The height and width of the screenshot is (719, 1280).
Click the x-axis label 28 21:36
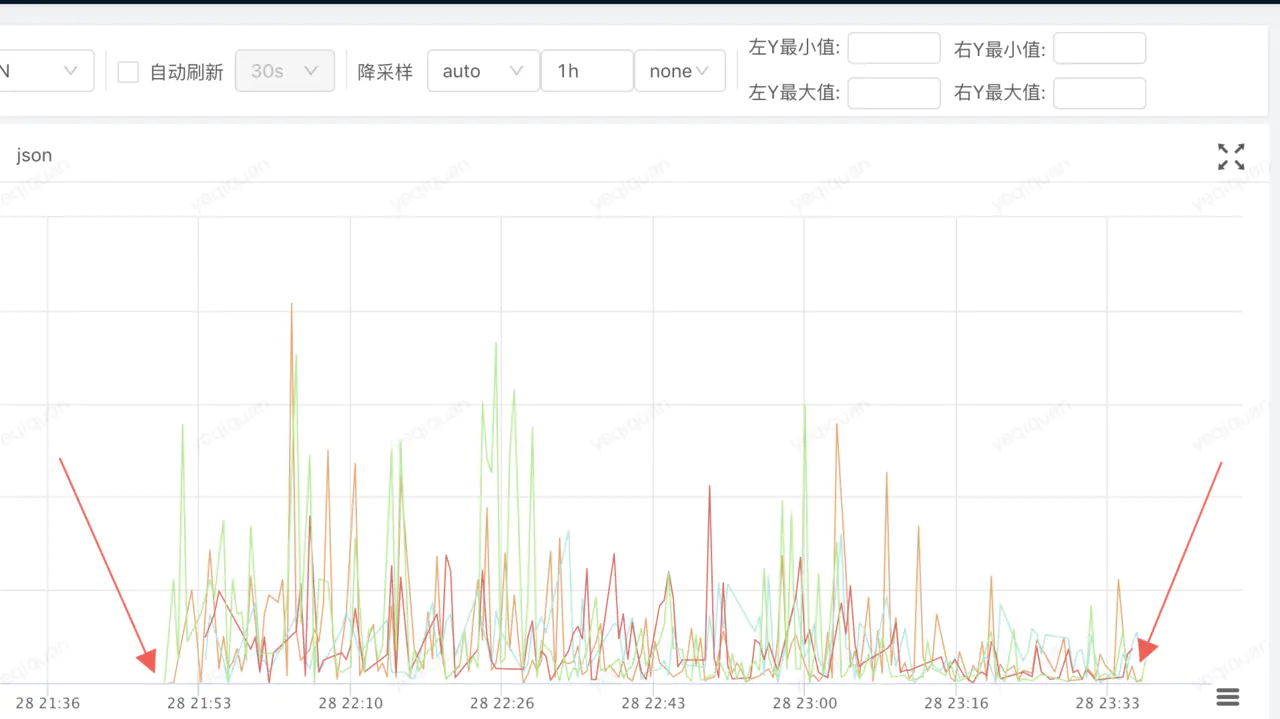47,703
